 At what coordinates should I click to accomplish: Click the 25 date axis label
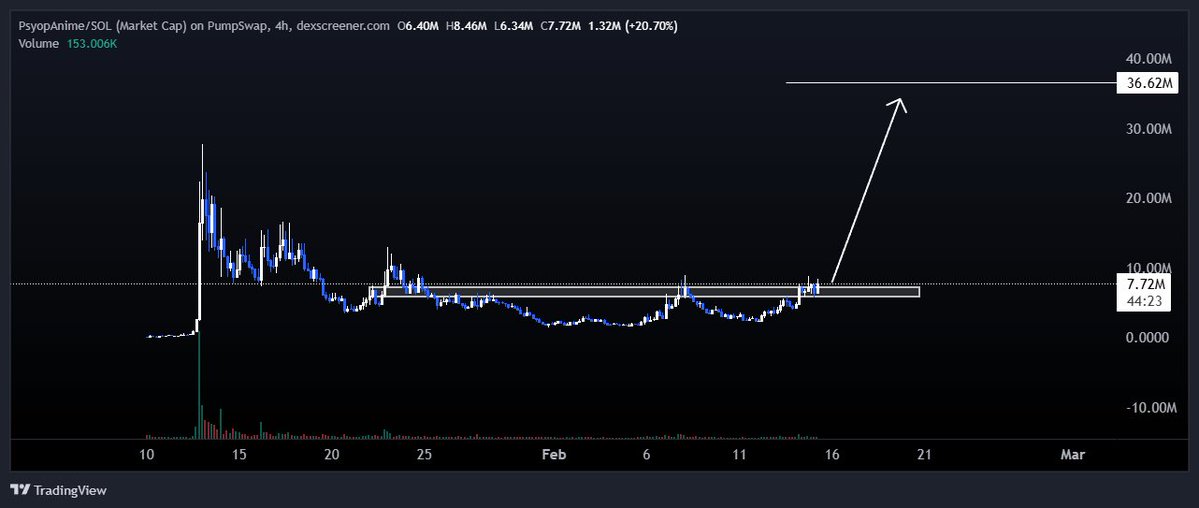(x=424, y=454)
